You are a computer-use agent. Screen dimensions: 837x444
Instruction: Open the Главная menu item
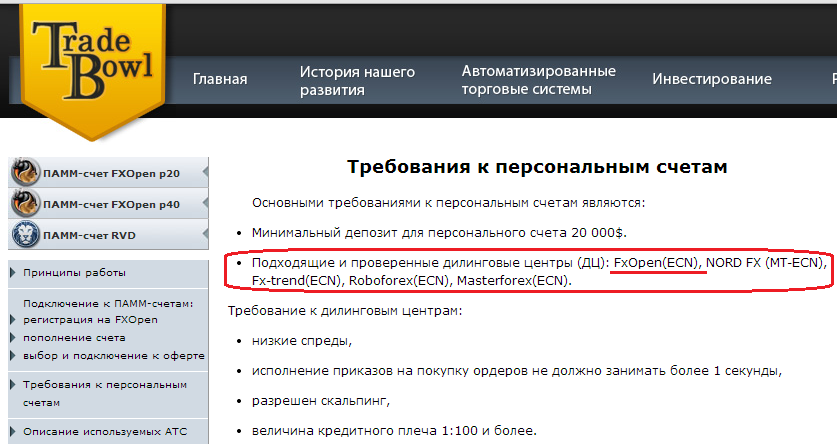220,80
